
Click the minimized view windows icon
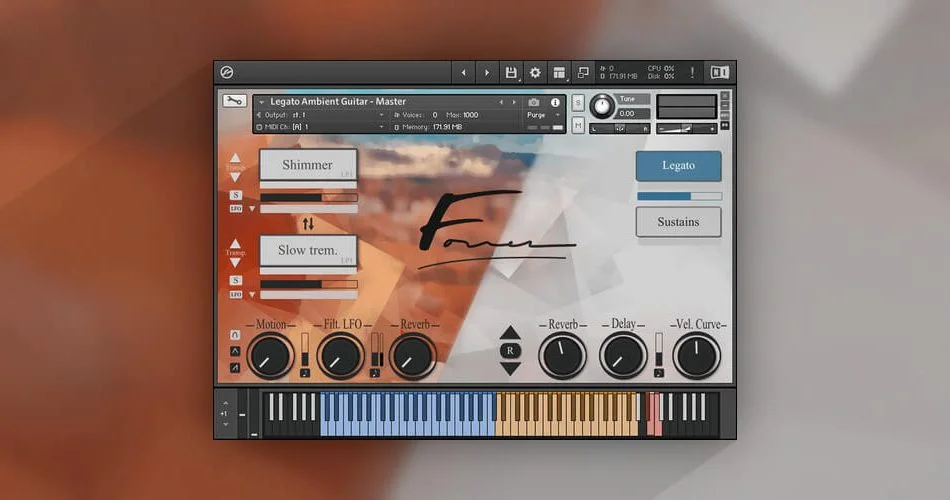coord(583,73)
